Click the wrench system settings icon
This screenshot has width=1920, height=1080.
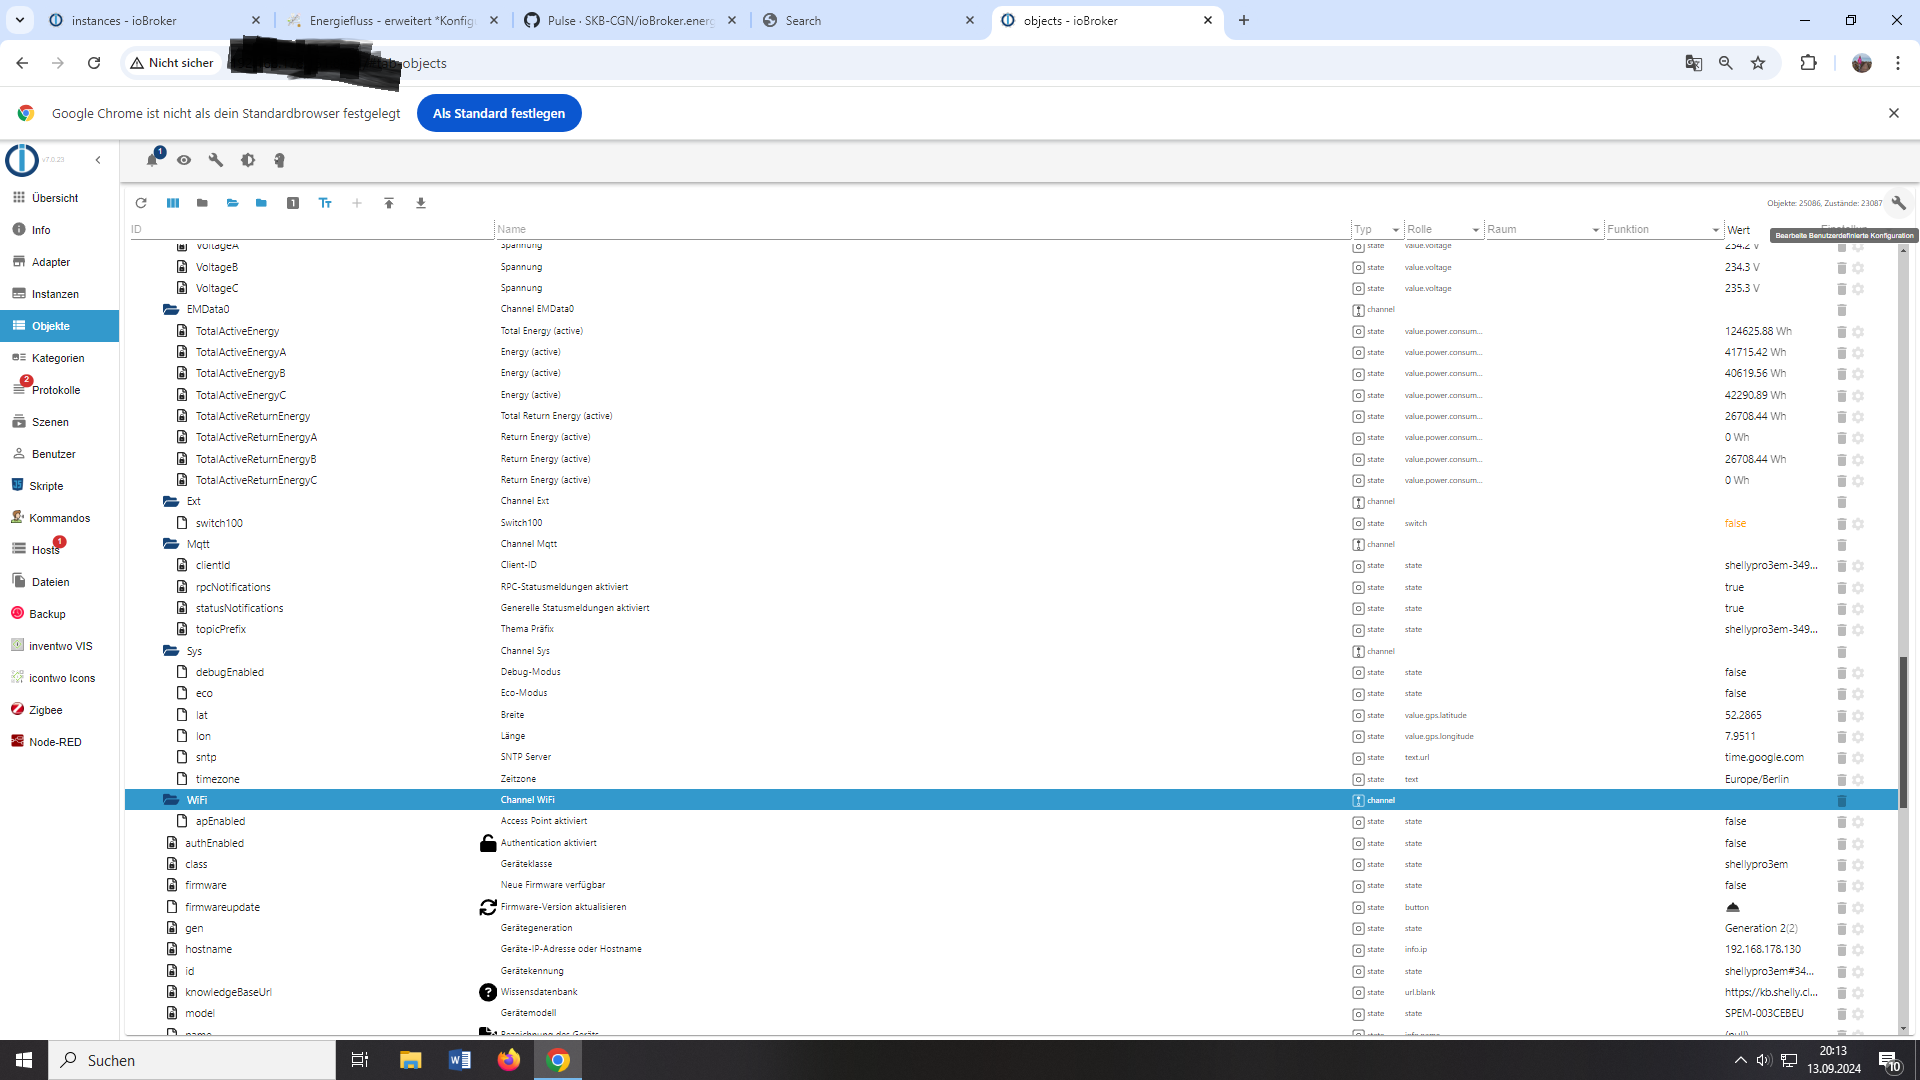(x=216, y=160)
